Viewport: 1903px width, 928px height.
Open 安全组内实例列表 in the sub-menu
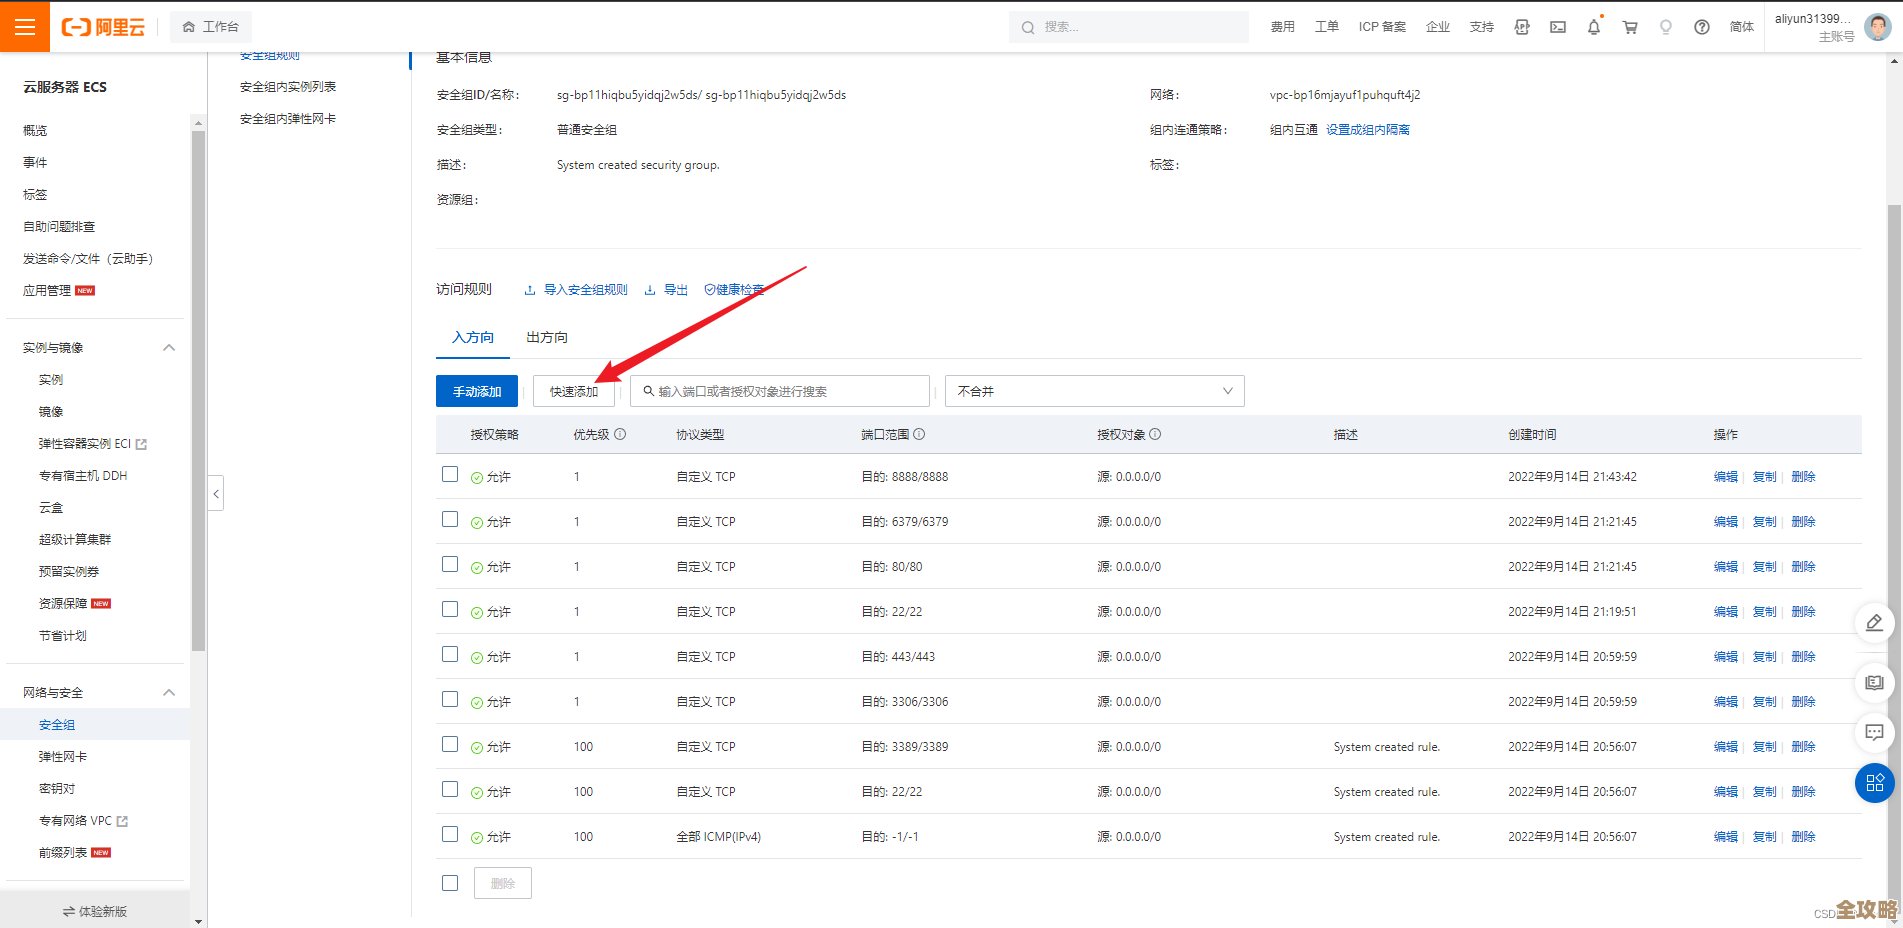[x=288, y=87]
